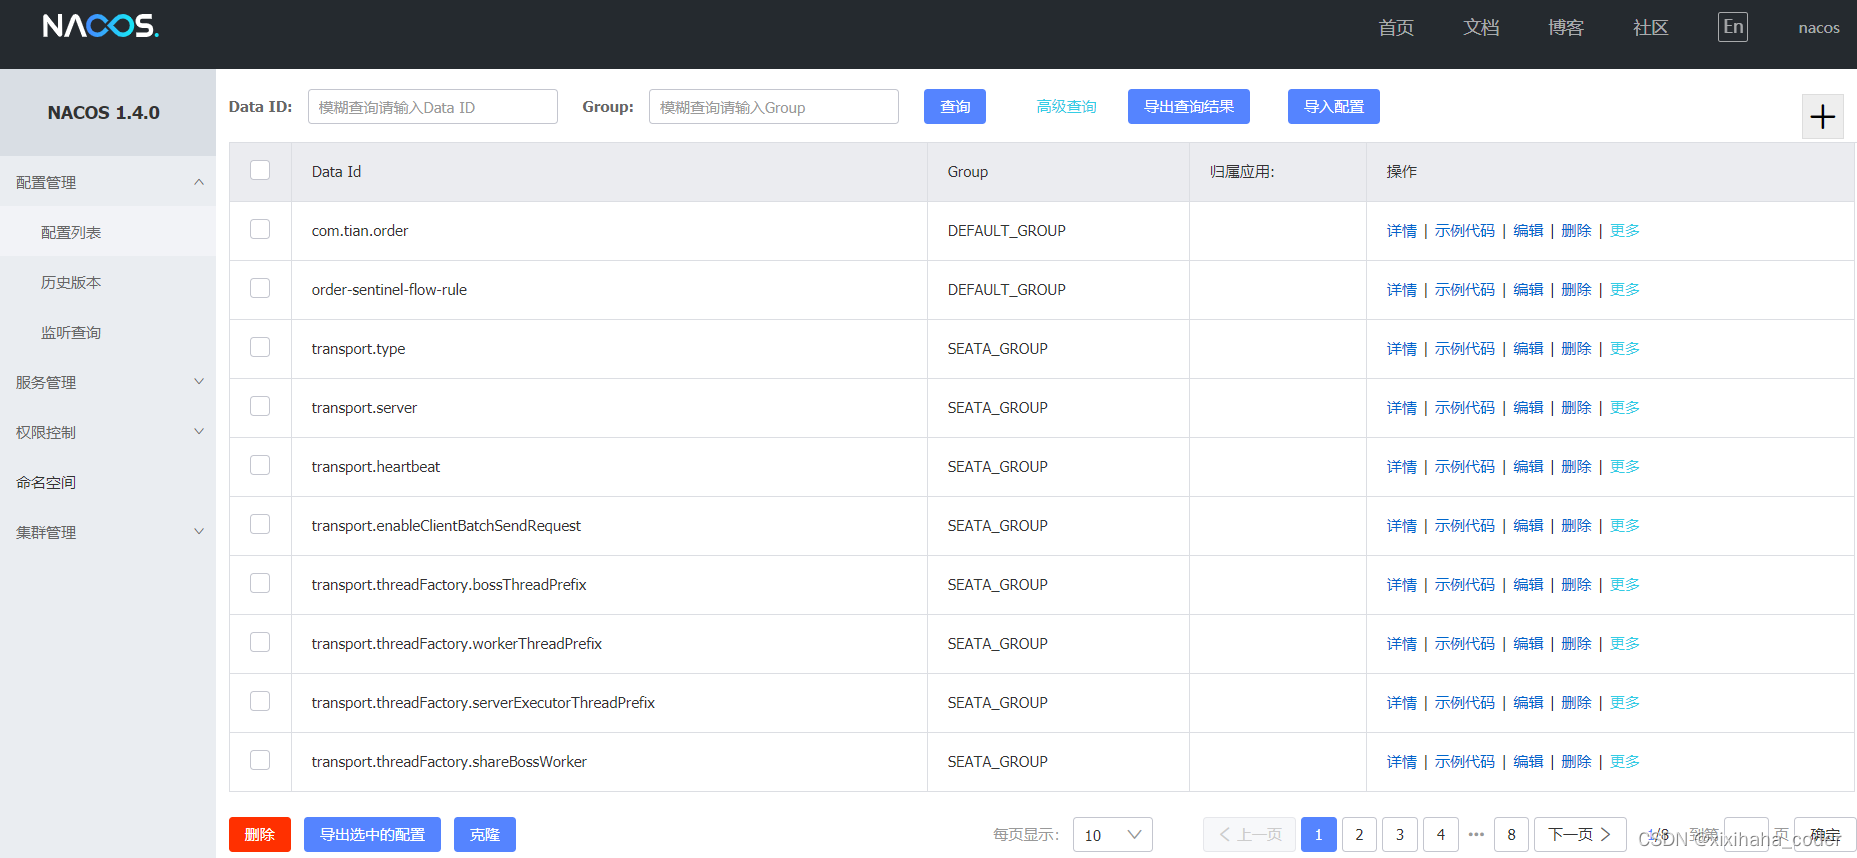Open 更多 menu for transport.heartbeat
1857x858 pixels.
(1625, 467)
